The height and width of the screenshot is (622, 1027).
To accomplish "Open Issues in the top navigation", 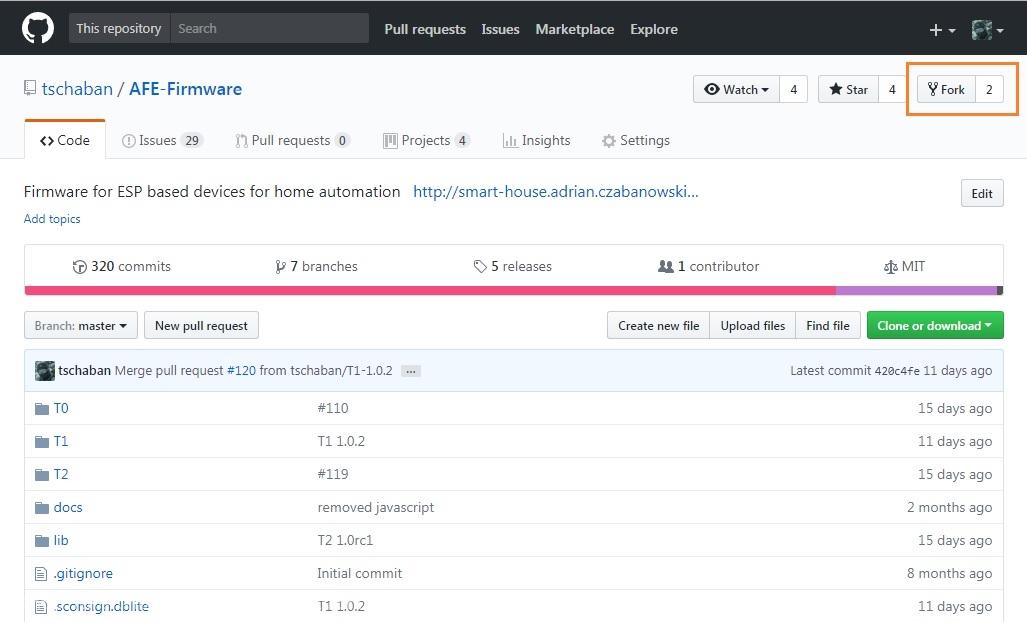I will click(500, 29).
